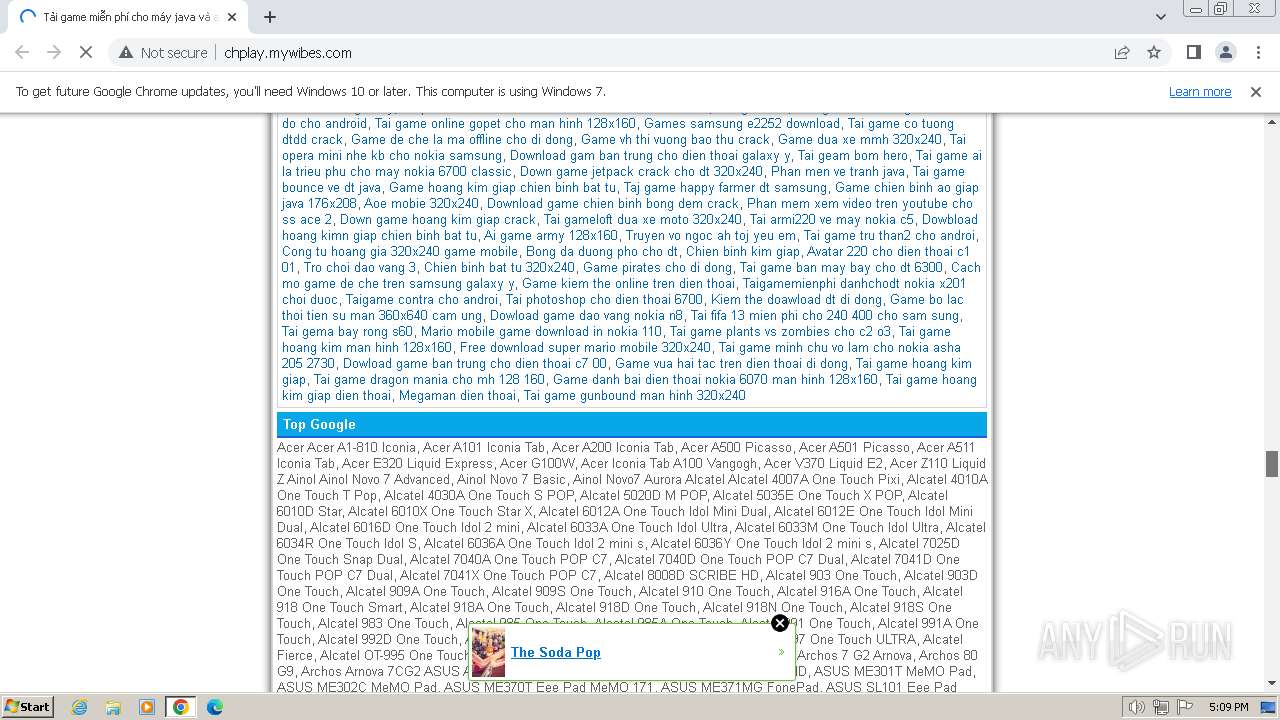Open Download game jetpack crack link
The height and width of the screenshot is (720, 1280).
[641, 171]
